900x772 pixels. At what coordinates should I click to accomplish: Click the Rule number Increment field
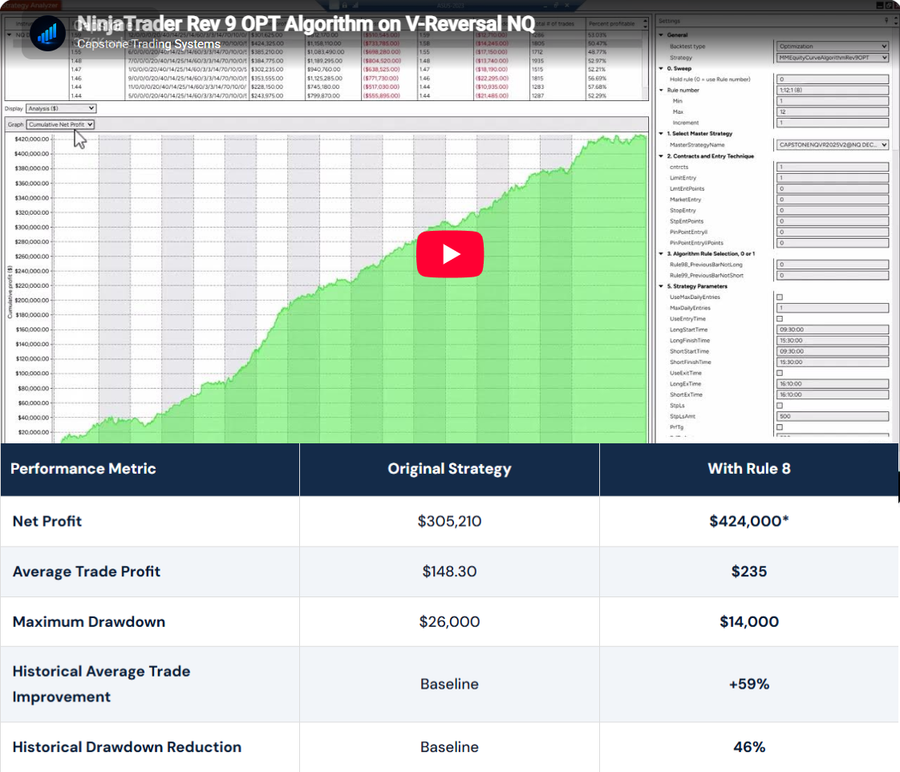coord(832,123)
